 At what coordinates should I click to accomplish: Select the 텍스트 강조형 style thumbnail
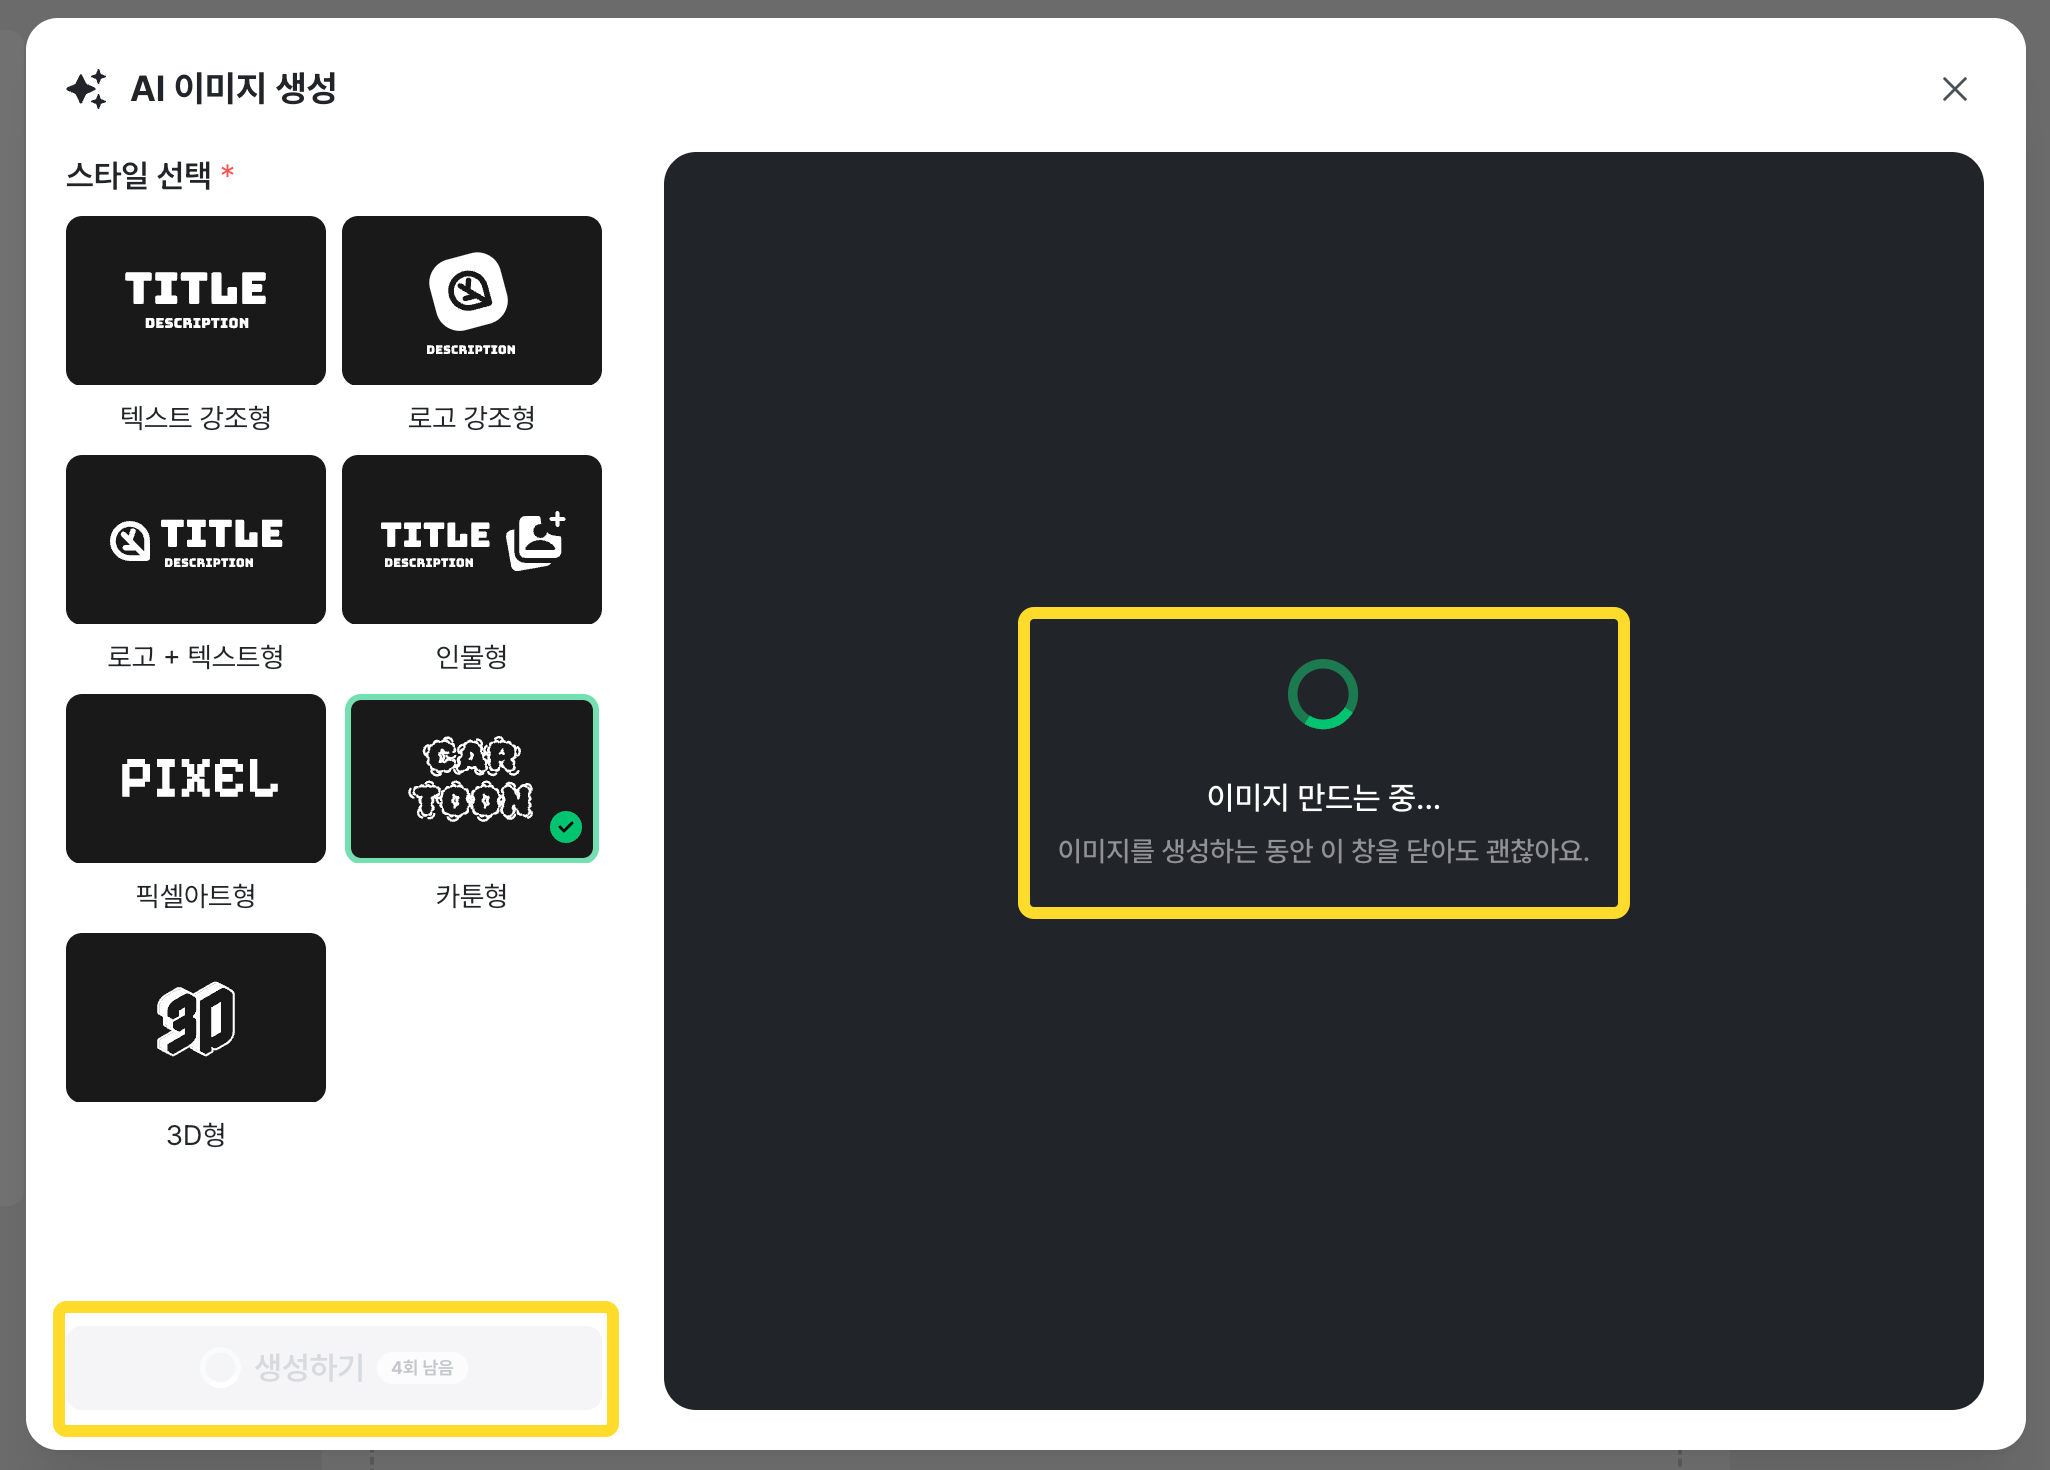click(196, 300)
